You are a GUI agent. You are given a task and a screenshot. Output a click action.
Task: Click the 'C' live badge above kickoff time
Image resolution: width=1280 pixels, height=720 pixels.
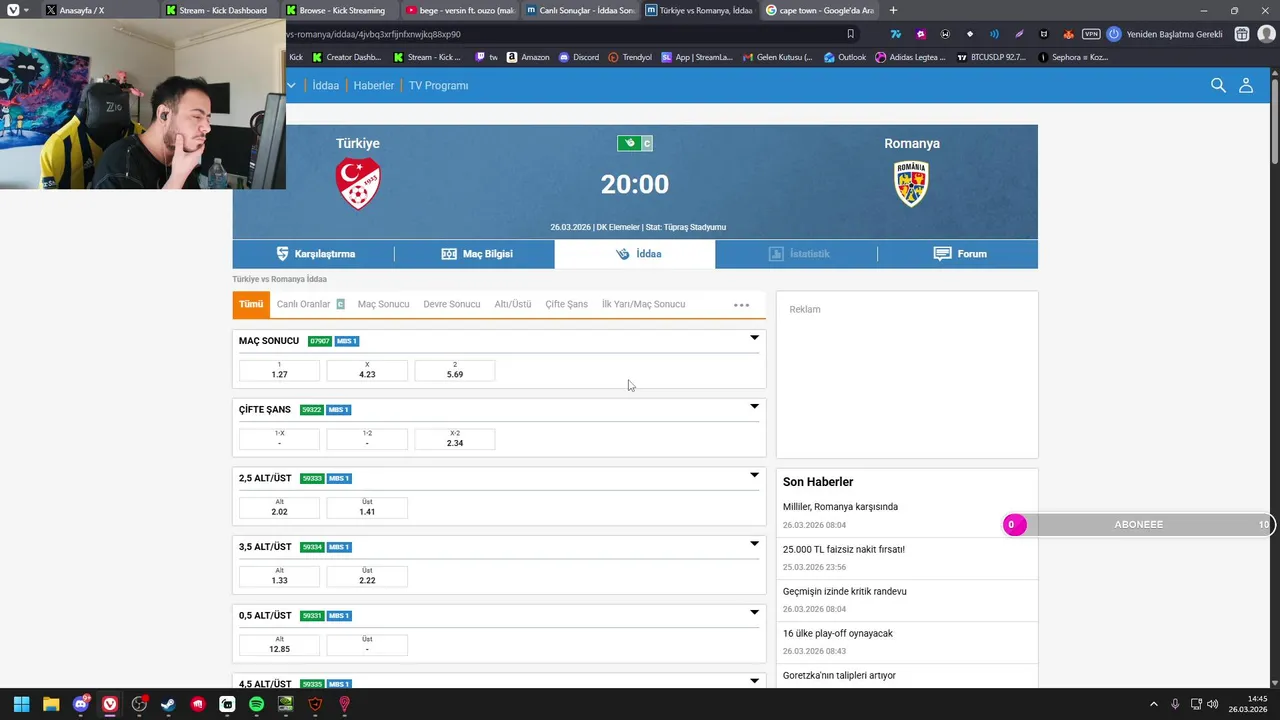coord(647,143)
